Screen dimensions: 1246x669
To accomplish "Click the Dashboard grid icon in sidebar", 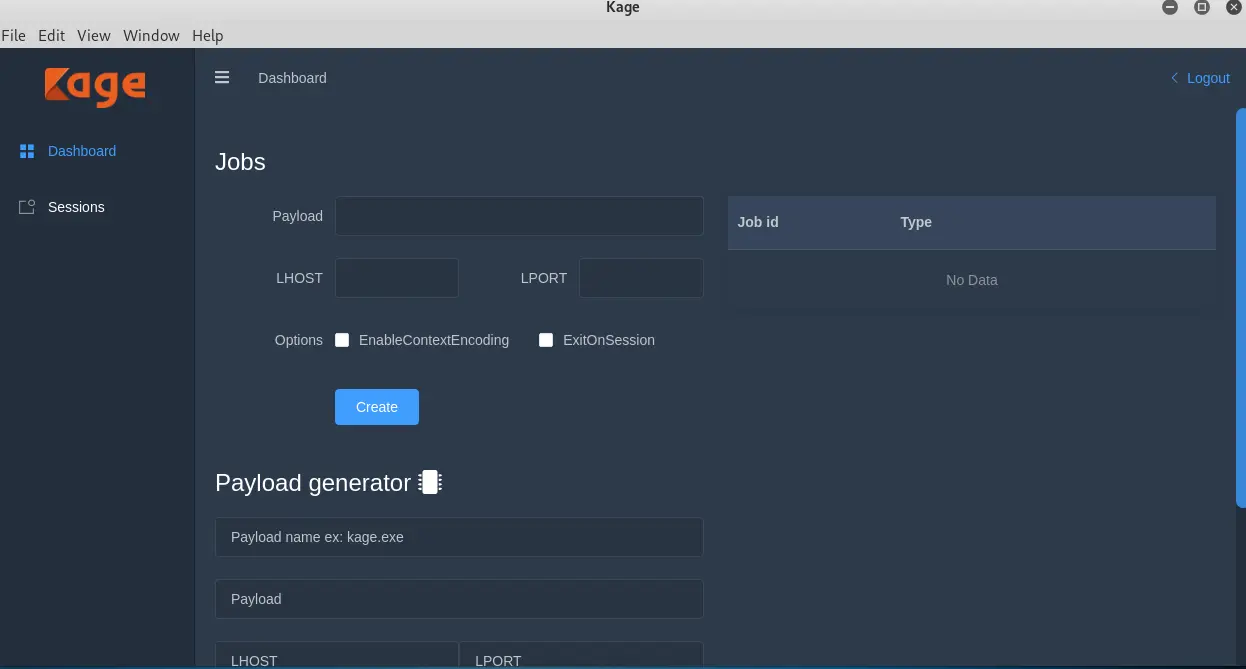I will [27, 151].
